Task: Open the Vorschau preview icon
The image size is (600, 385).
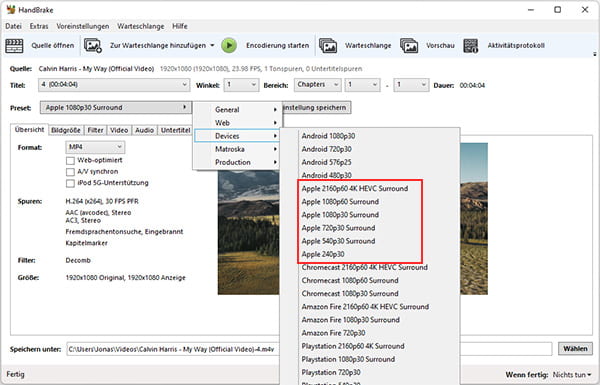Action: tap(409, 46)
